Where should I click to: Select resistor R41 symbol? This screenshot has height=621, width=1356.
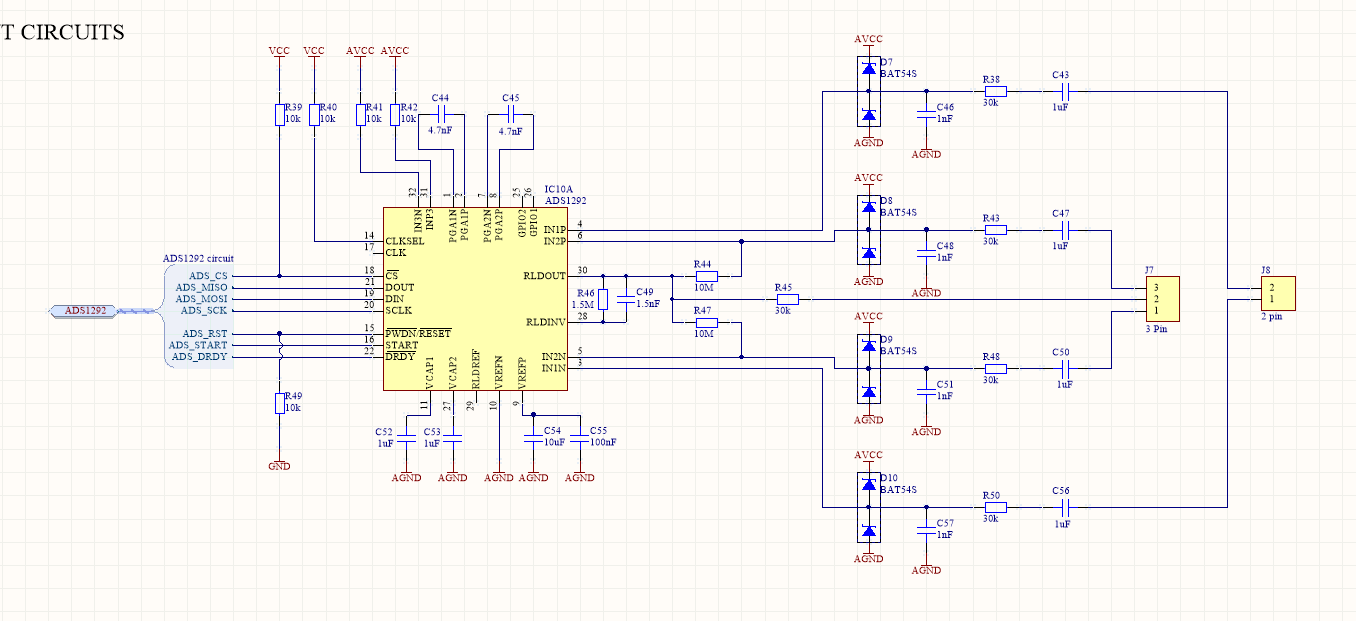click(361, 114)
